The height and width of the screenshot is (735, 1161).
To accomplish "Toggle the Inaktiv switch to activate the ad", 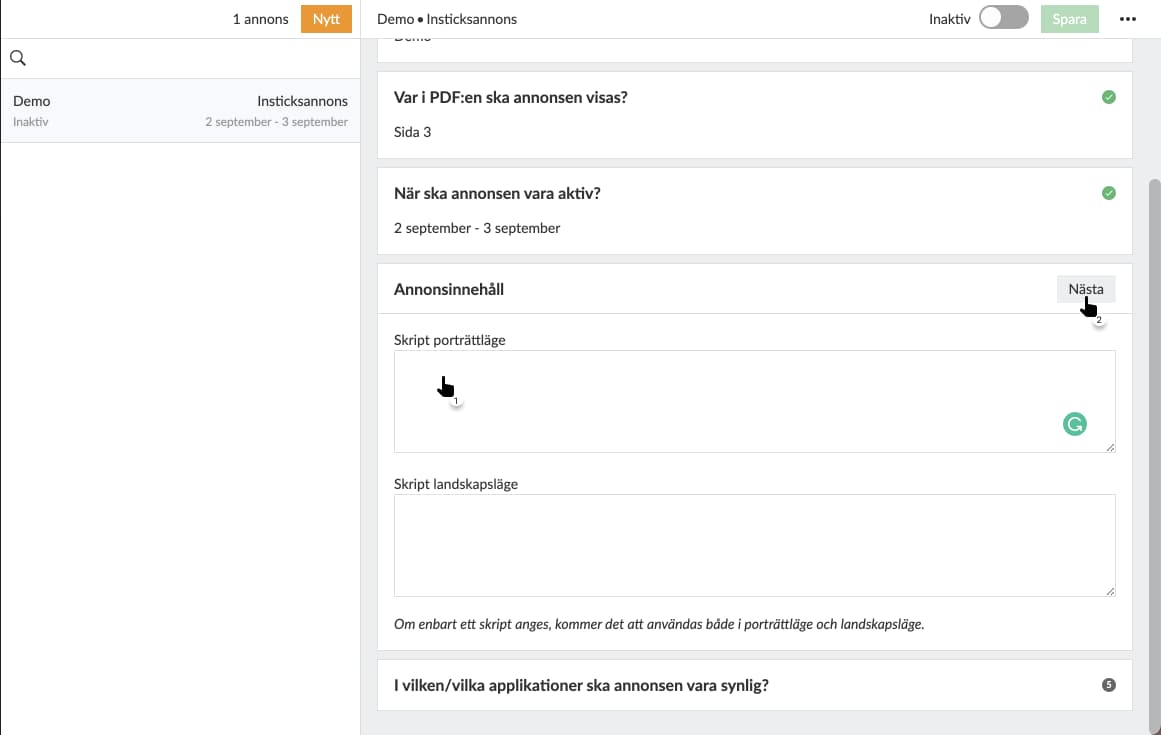I will tap(1002, 18).
